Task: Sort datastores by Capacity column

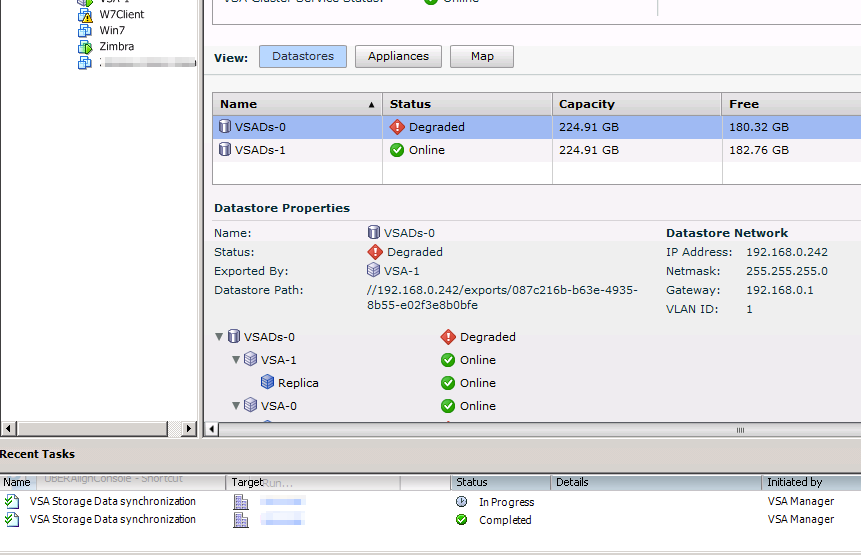Action: [x=636, y=104]
